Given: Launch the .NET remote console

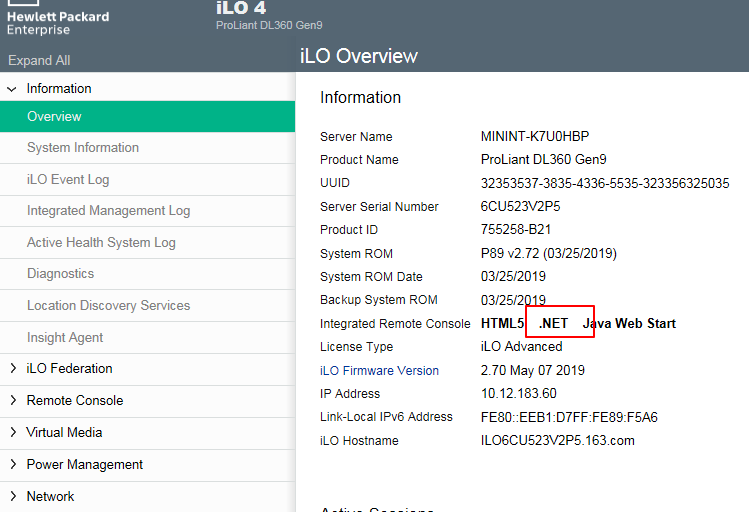Looking at the screenshot, I should click(x=553, y=323).
